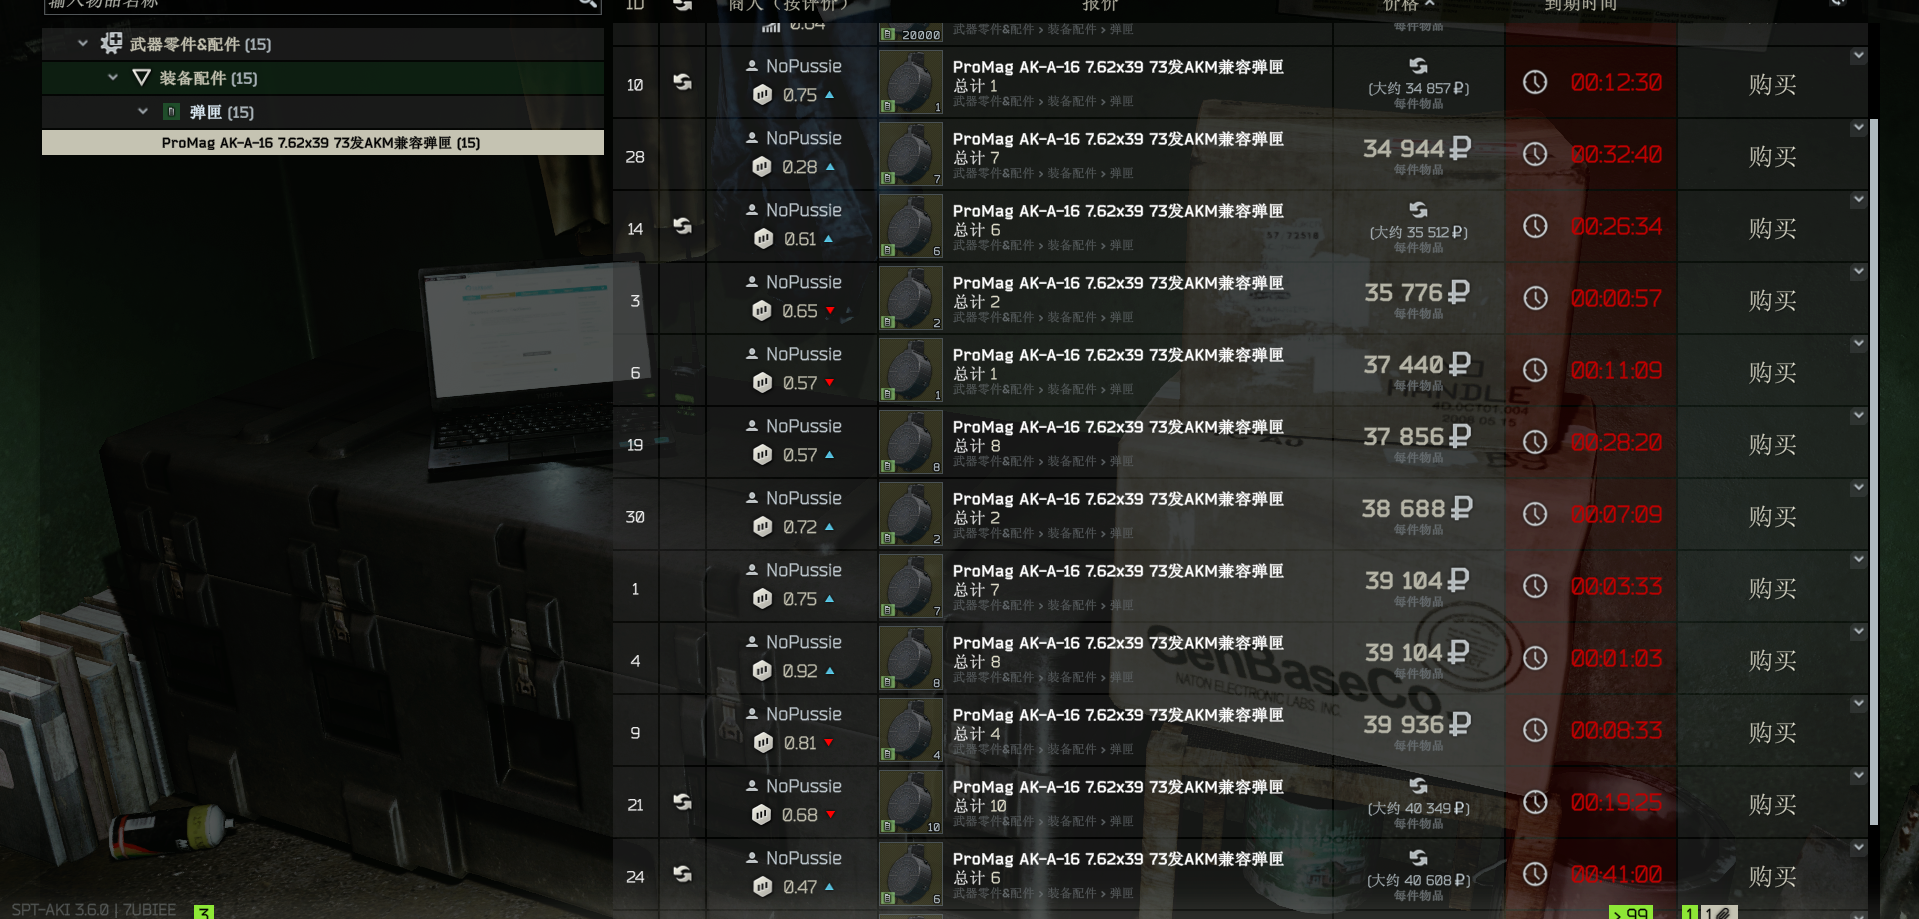Click magazine thumbnail in offer ID 21
Image resolution: width=1919 pixels, height=919 pixels.
pos(911,802)
